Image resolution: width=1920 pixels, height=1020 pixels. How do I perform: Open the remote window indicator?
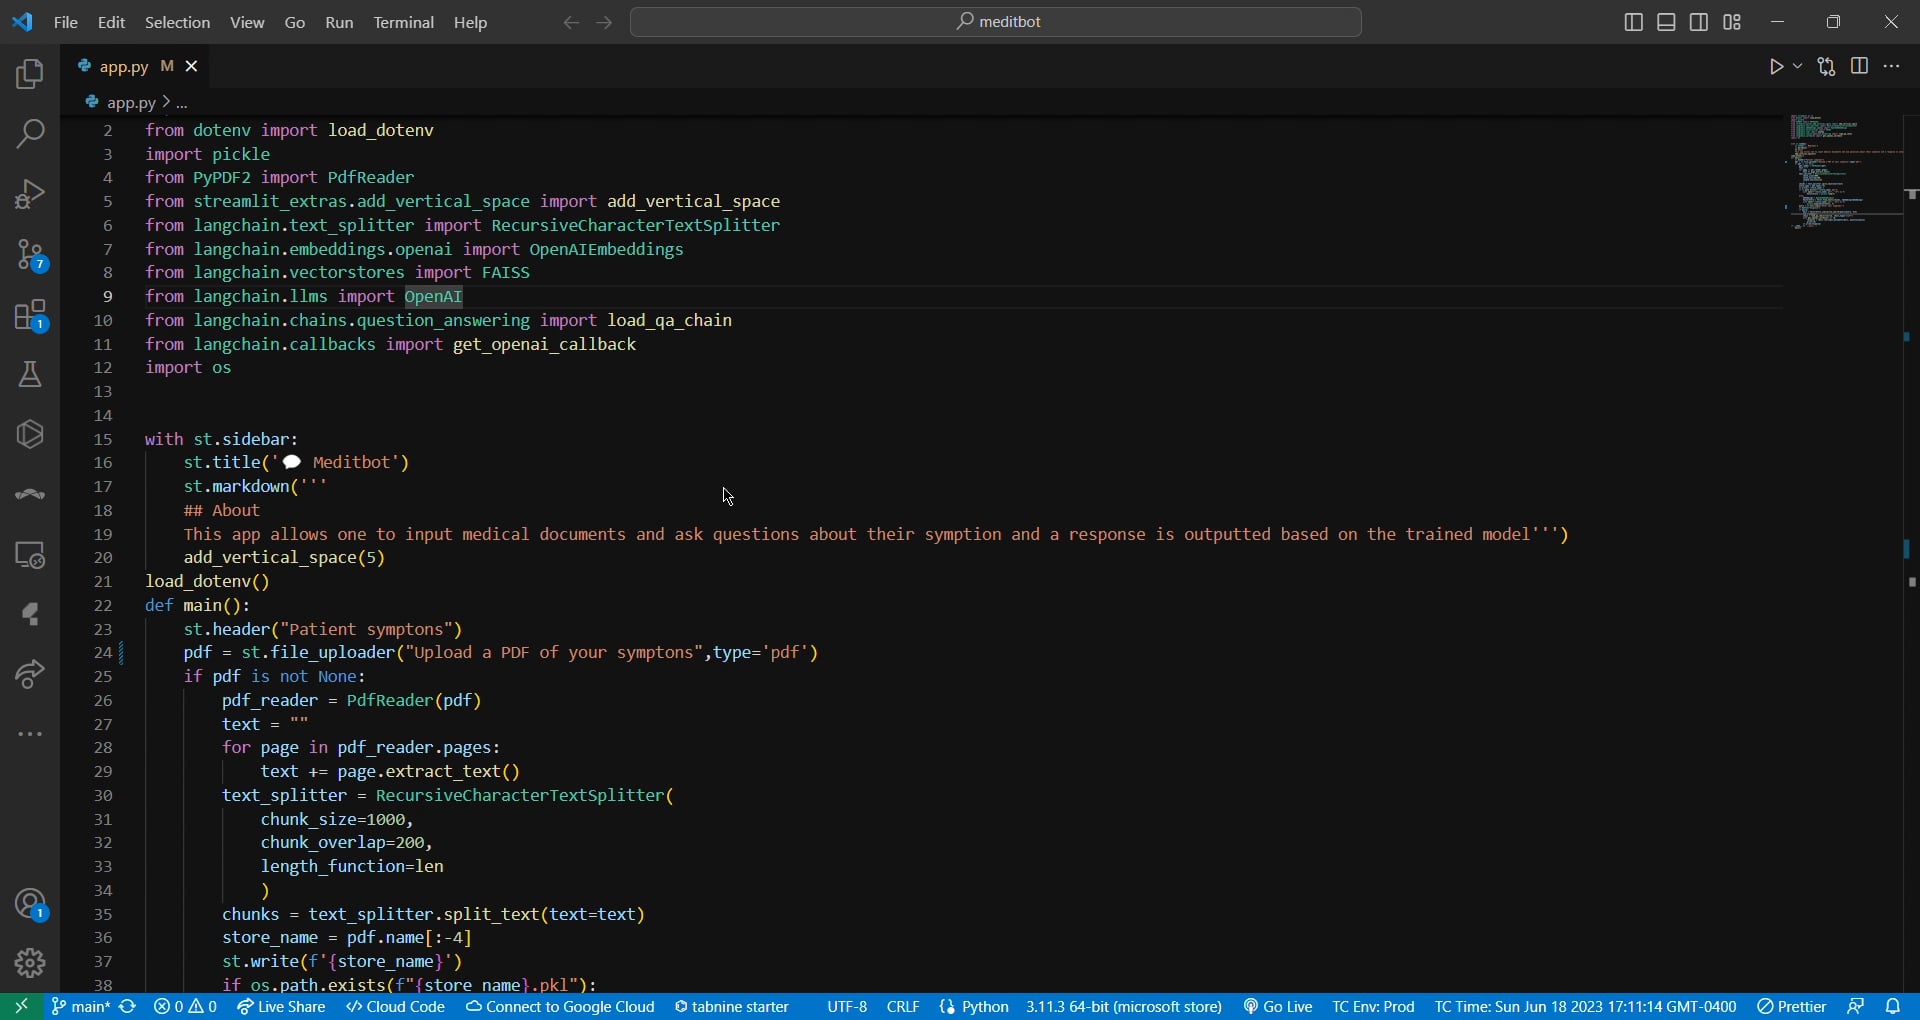[x=21, y=1007]
